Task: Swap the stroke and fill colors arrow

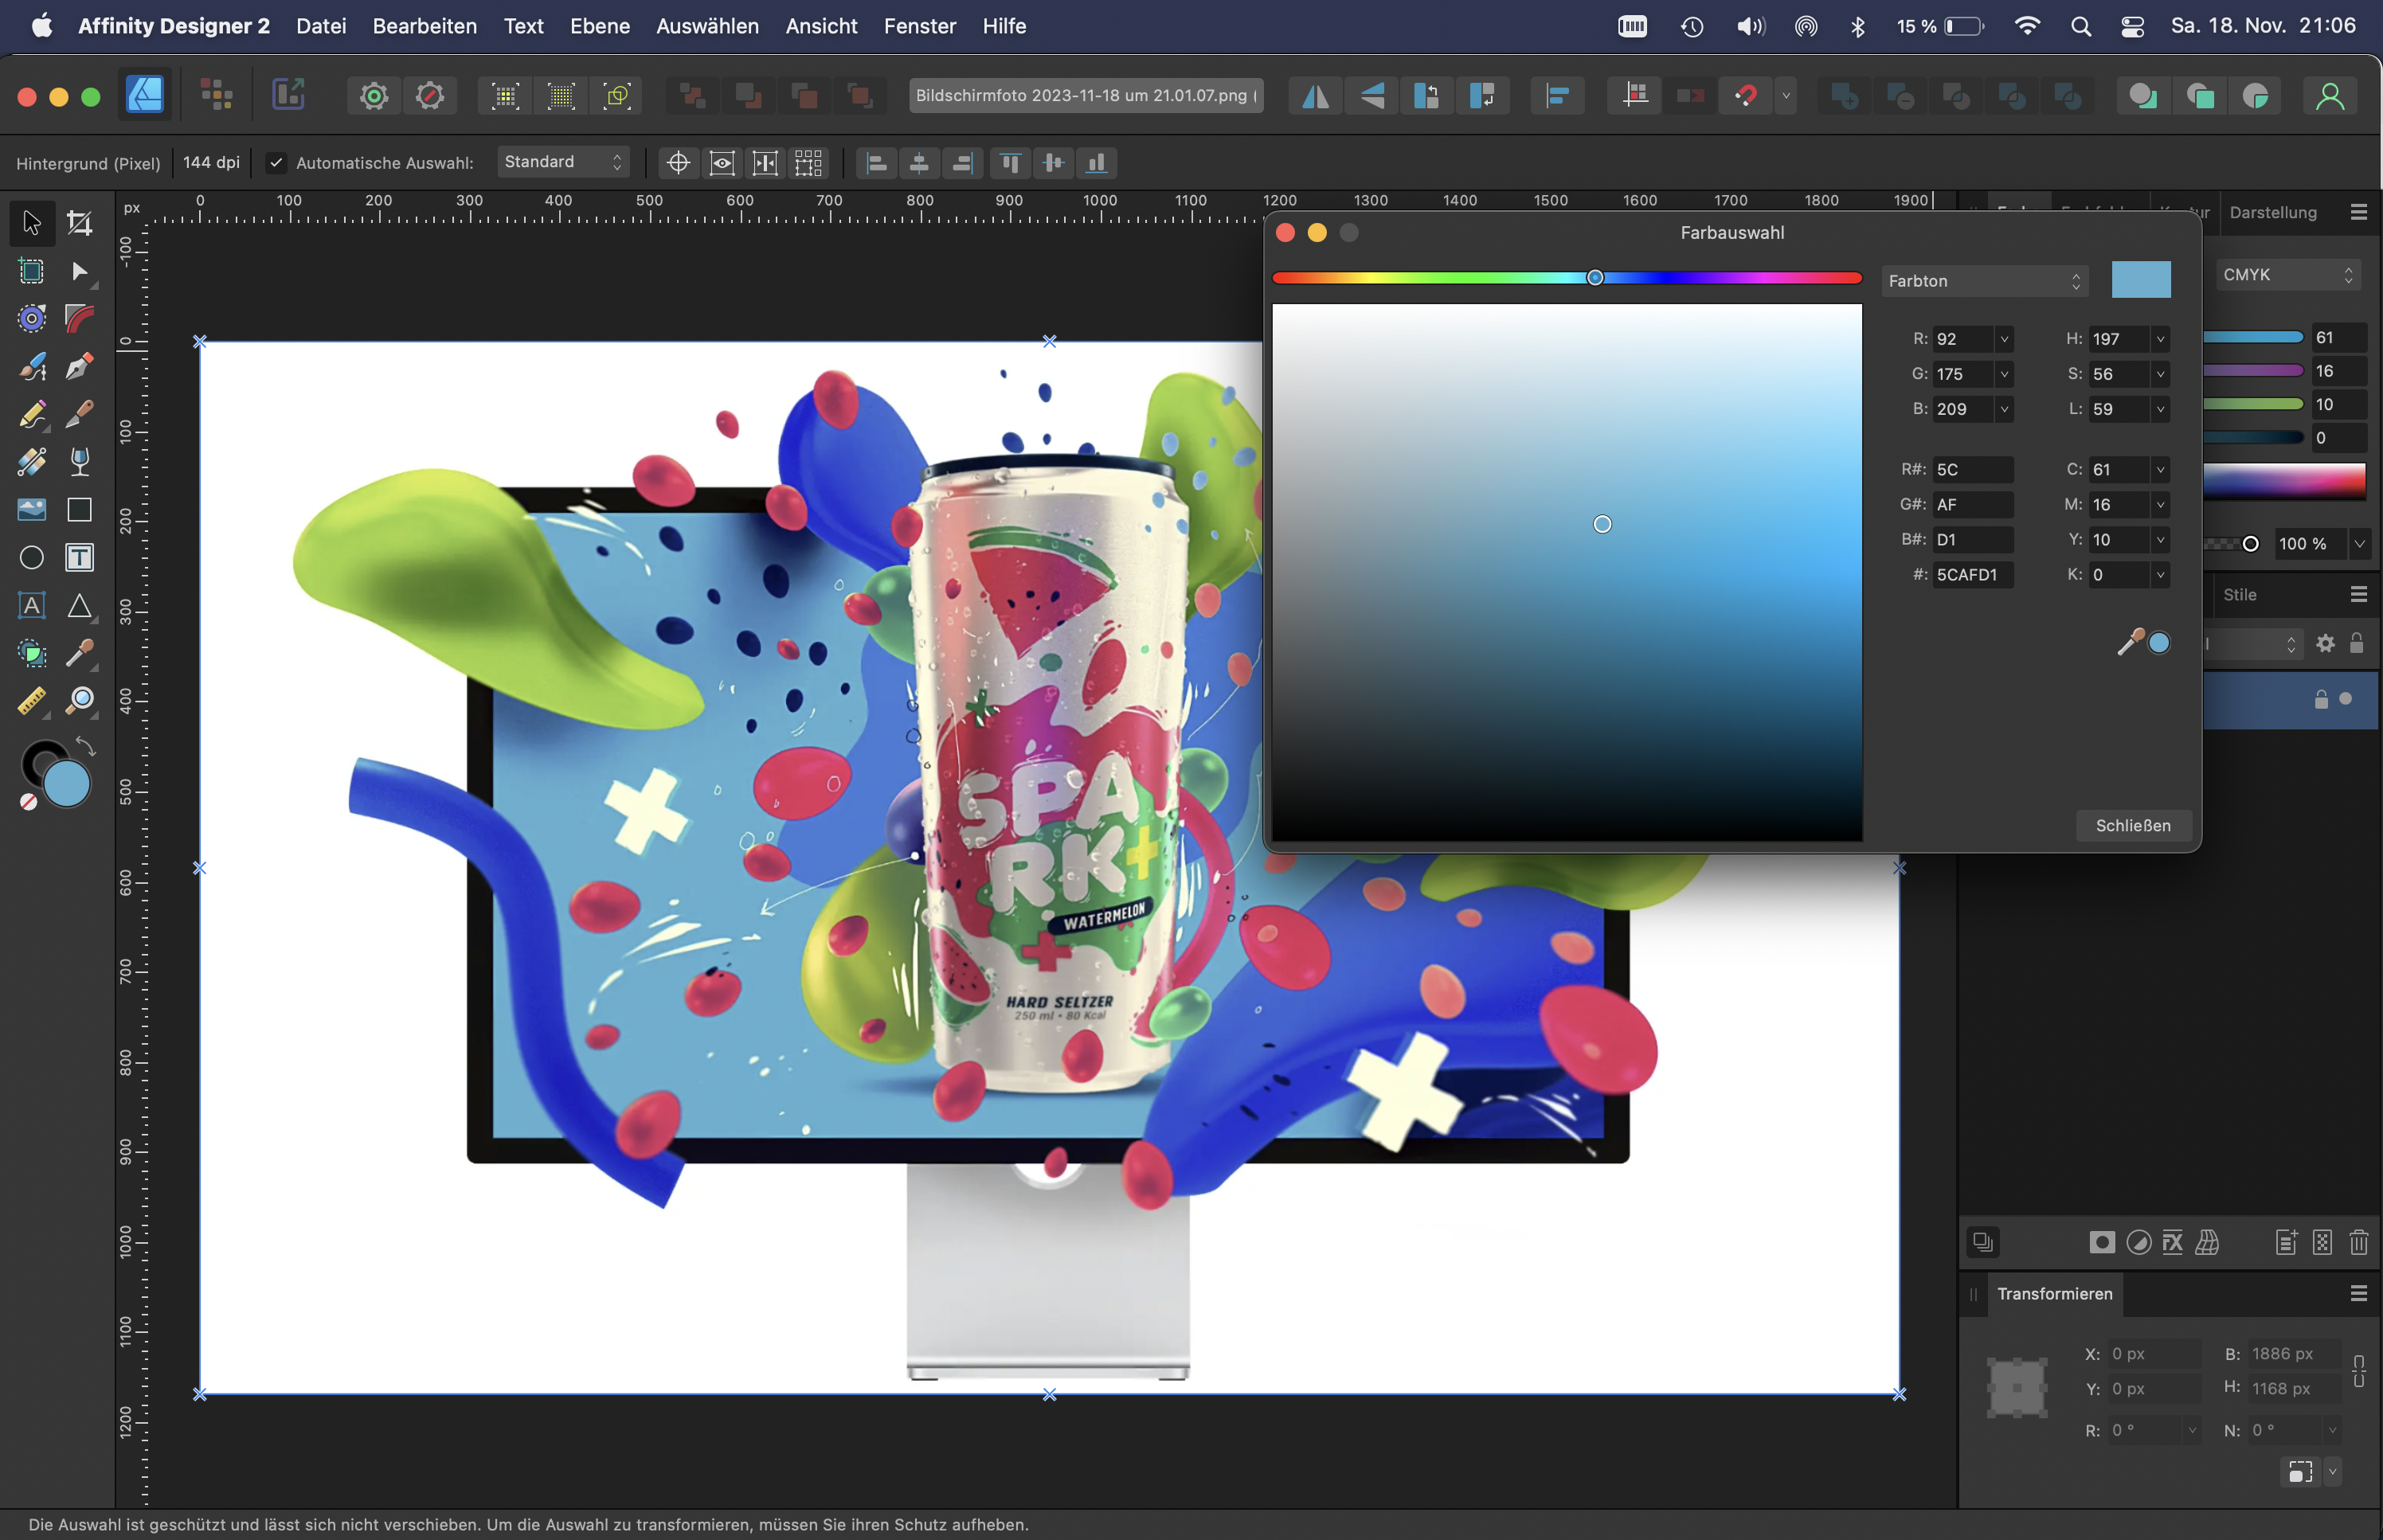Action: (x=86, y=747)
